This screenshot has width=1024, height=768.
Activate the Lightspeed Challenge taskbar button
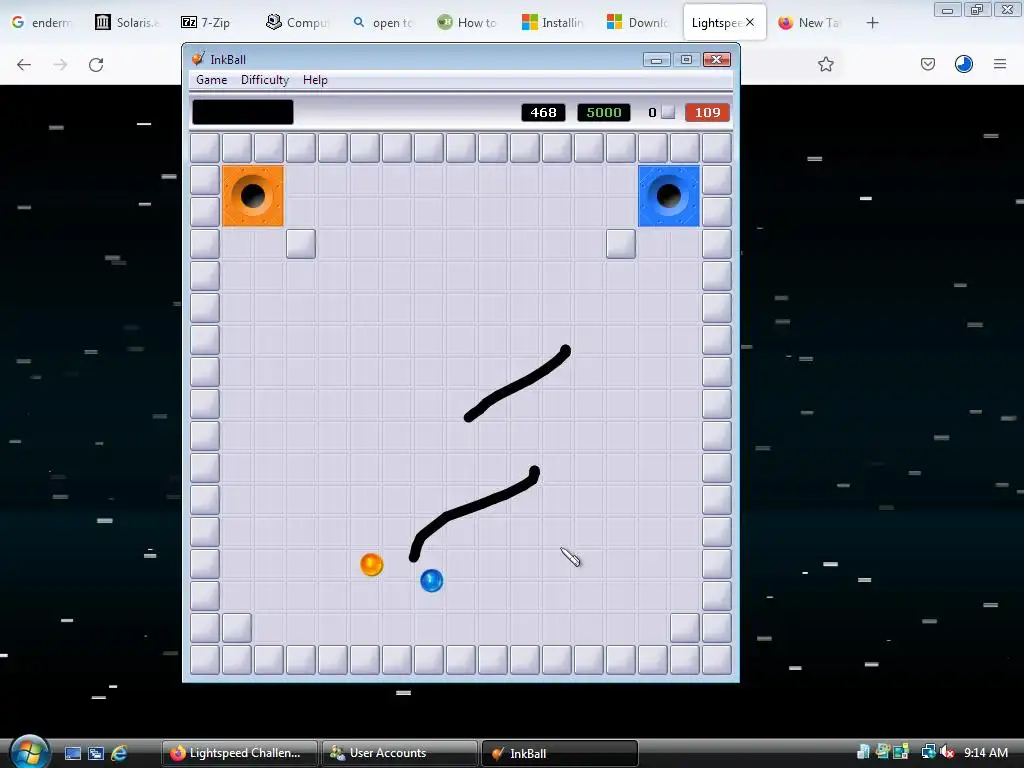pos(239,753)
